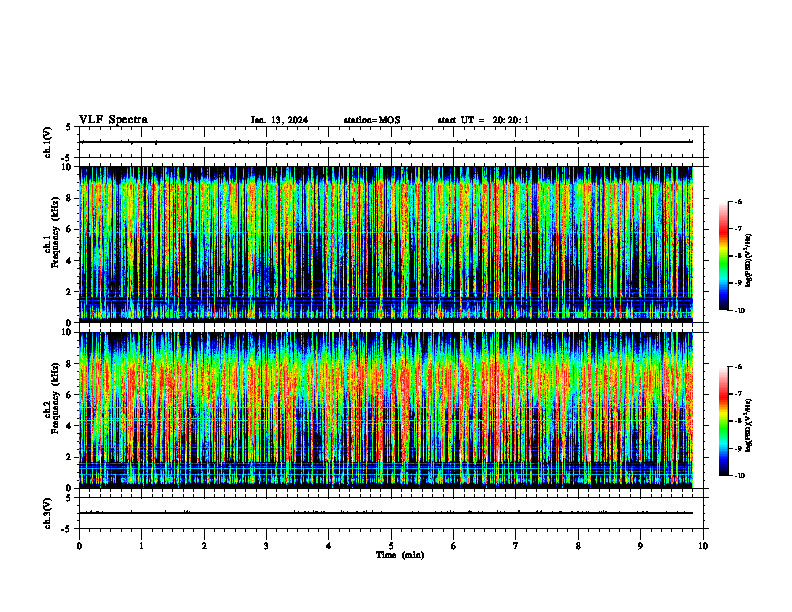Click the "6" kHz tick on ch.2 frequency axis
This screenshot has width=792, height=612.
point(70,395)
